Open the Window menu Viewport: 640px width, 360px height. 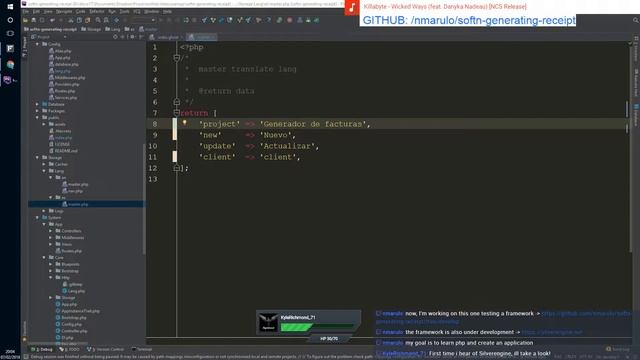click(x=151, y=11)
